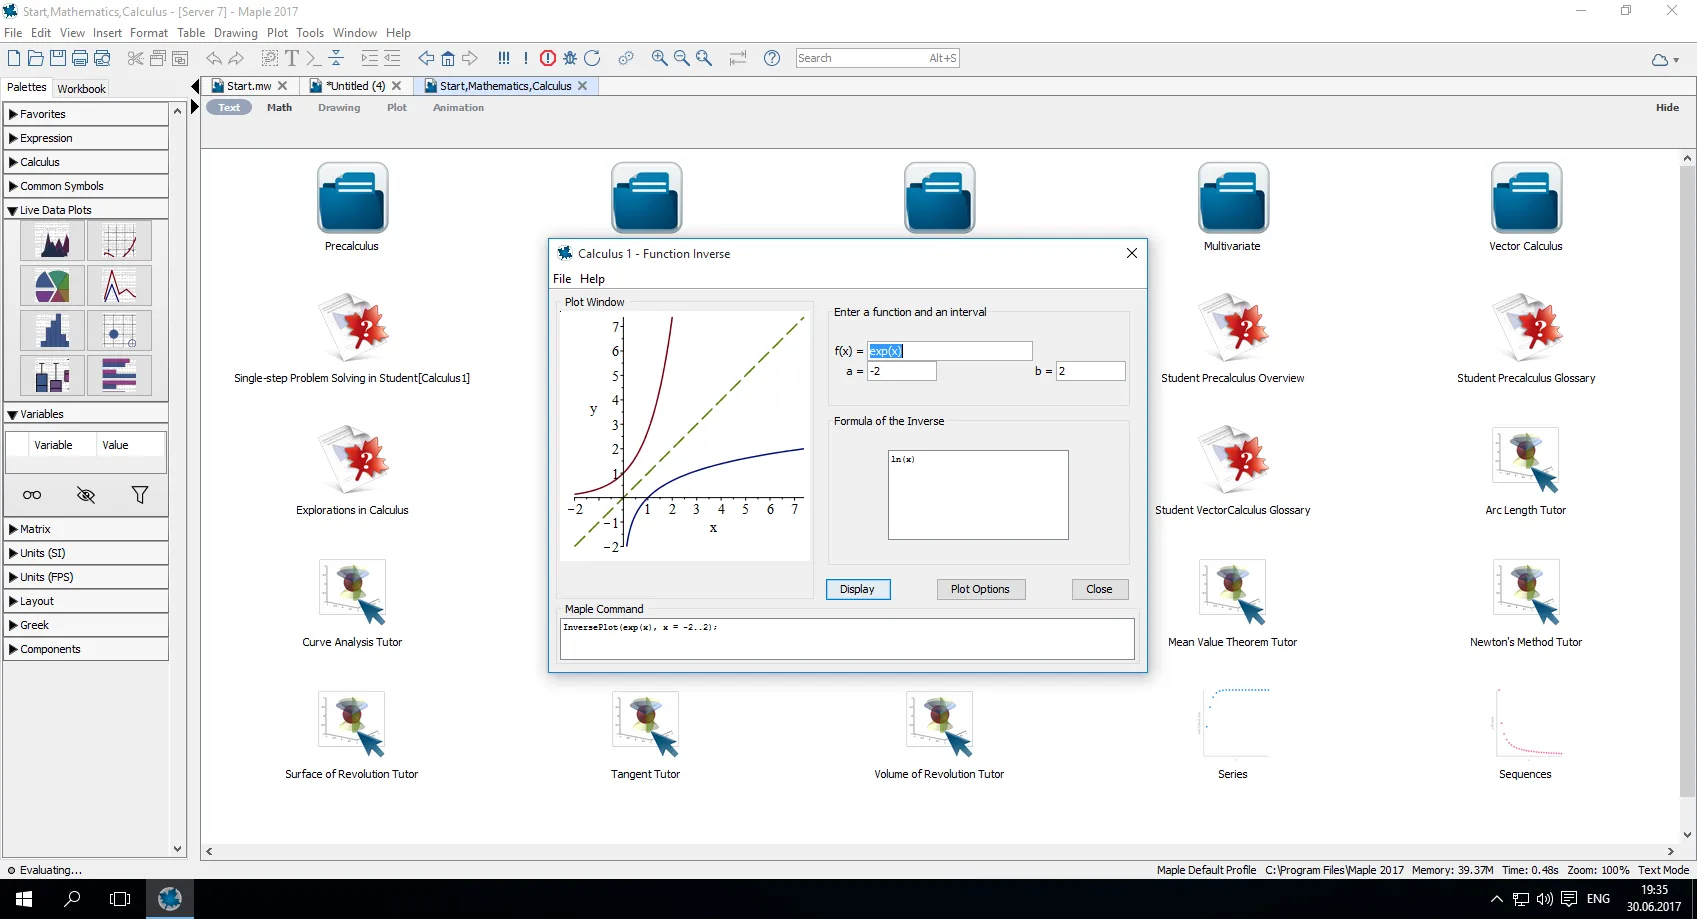This screenshot has height=919, width=1697.
Task: Collapse the Live Data Plots palette
Action: point(86,210)
